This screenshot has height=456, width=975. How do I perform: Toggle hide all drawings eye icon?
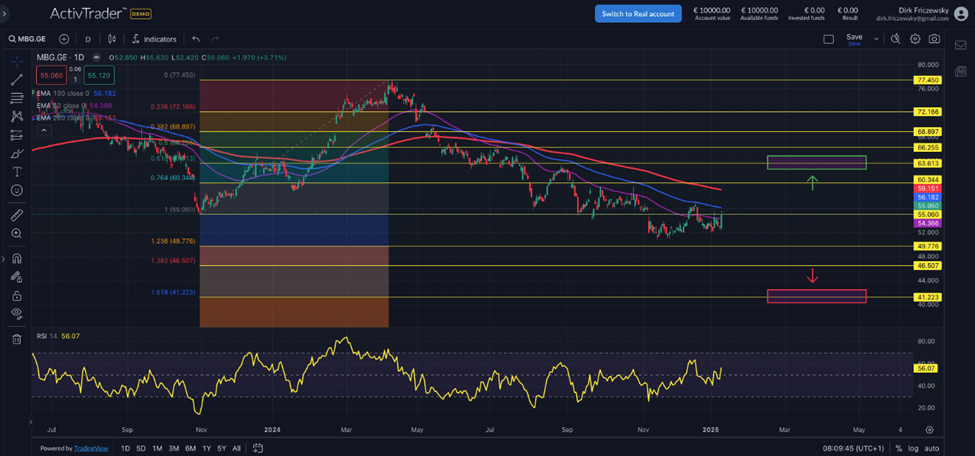[16, 314]
